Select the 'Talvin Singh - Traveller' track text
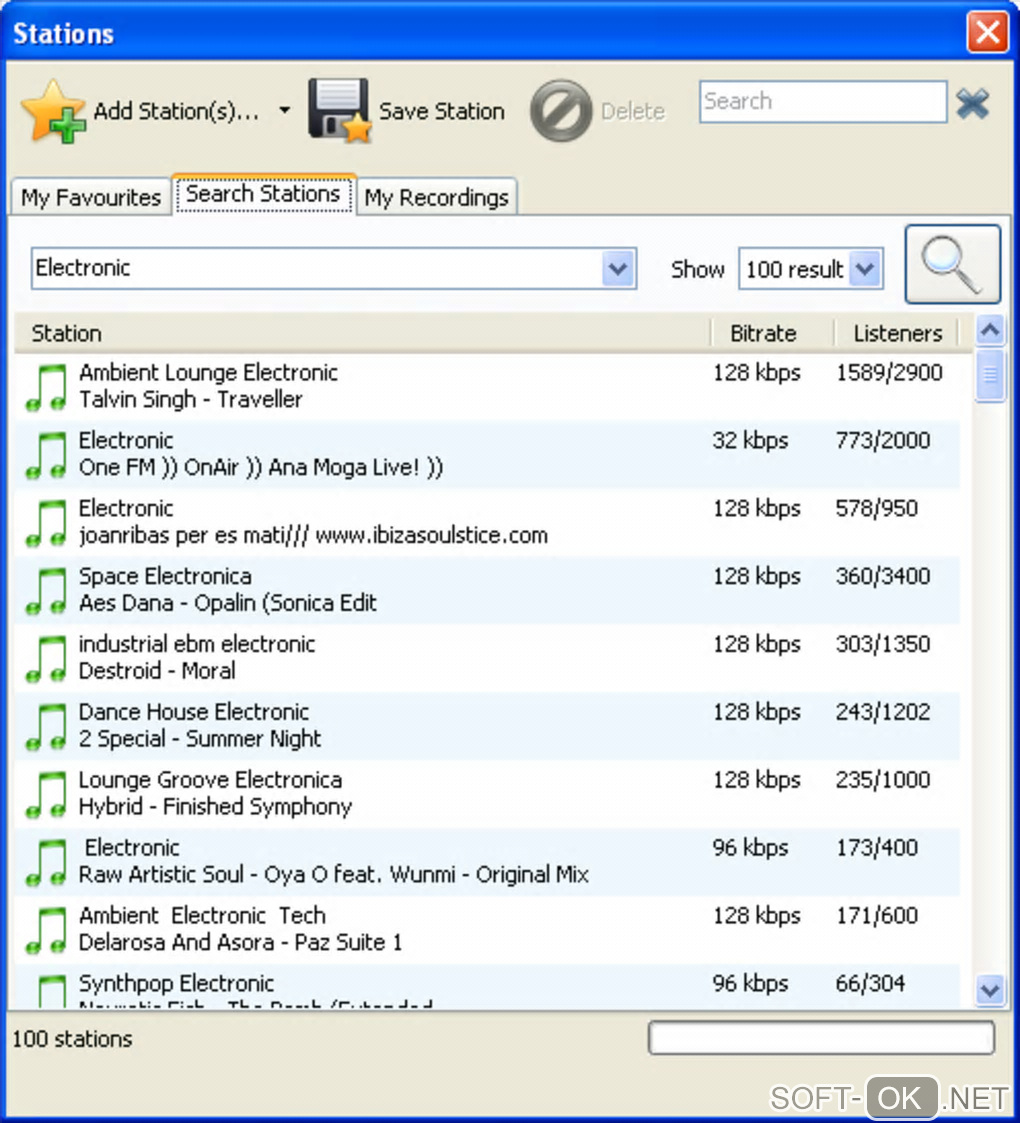The width and height of the screenshot is (1020, 1123). tap(191, 399)
